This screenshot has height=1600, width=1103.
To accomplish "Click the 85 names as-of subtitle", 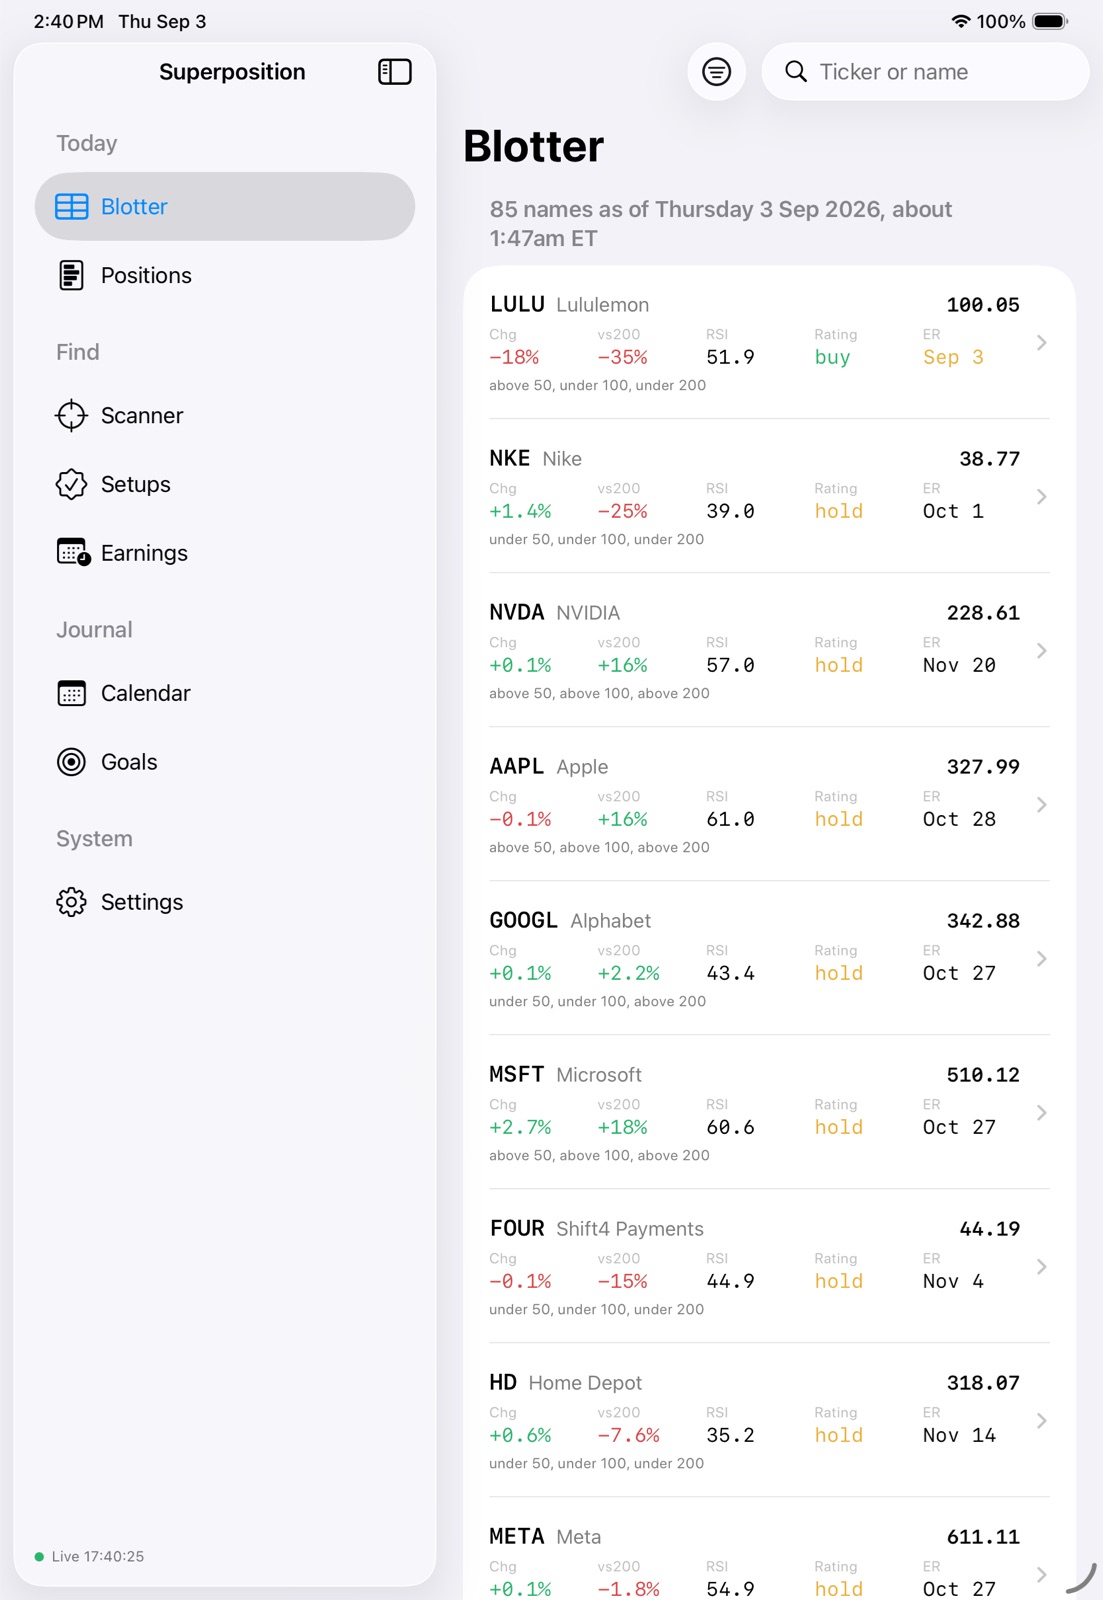I will (x=721, y=224).
